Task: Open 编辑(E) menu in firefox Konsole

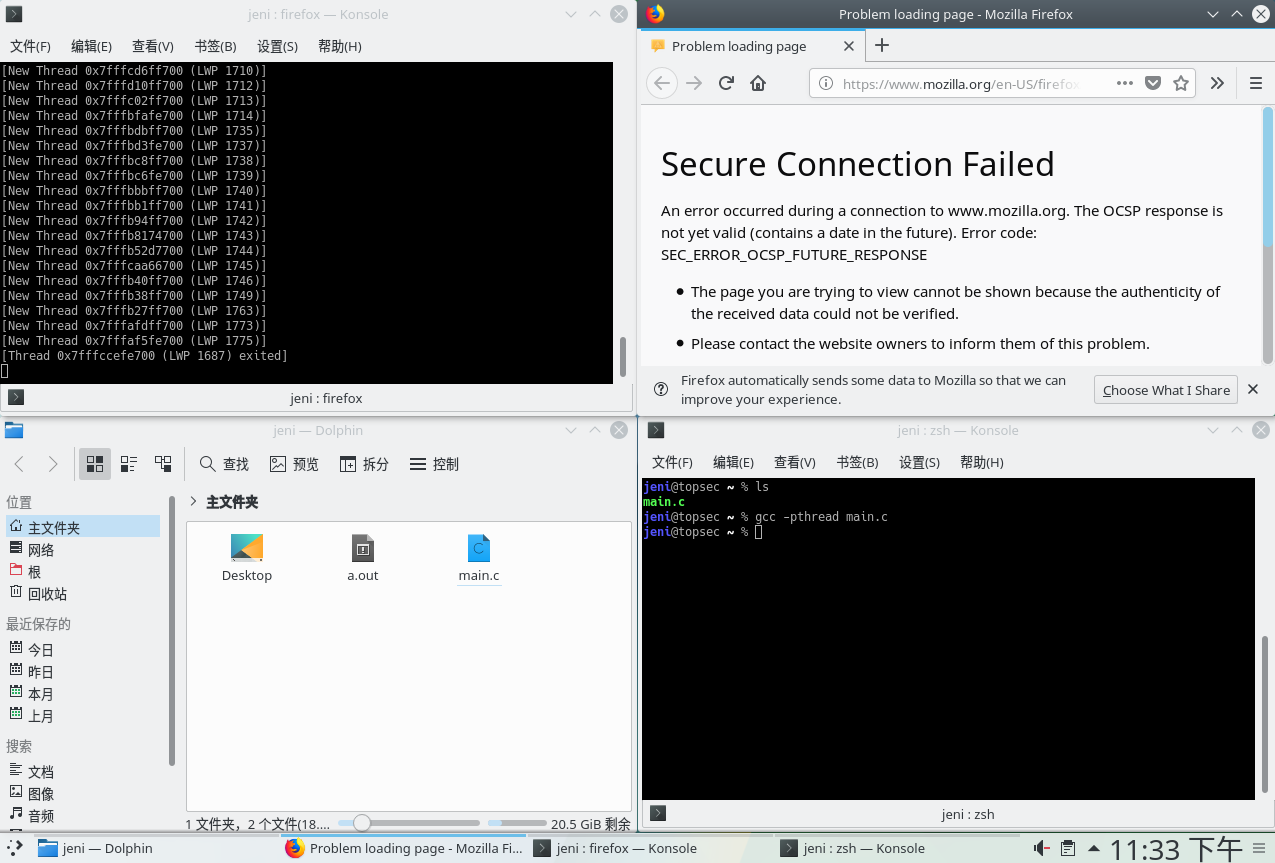Action: (x=91, y=46)
